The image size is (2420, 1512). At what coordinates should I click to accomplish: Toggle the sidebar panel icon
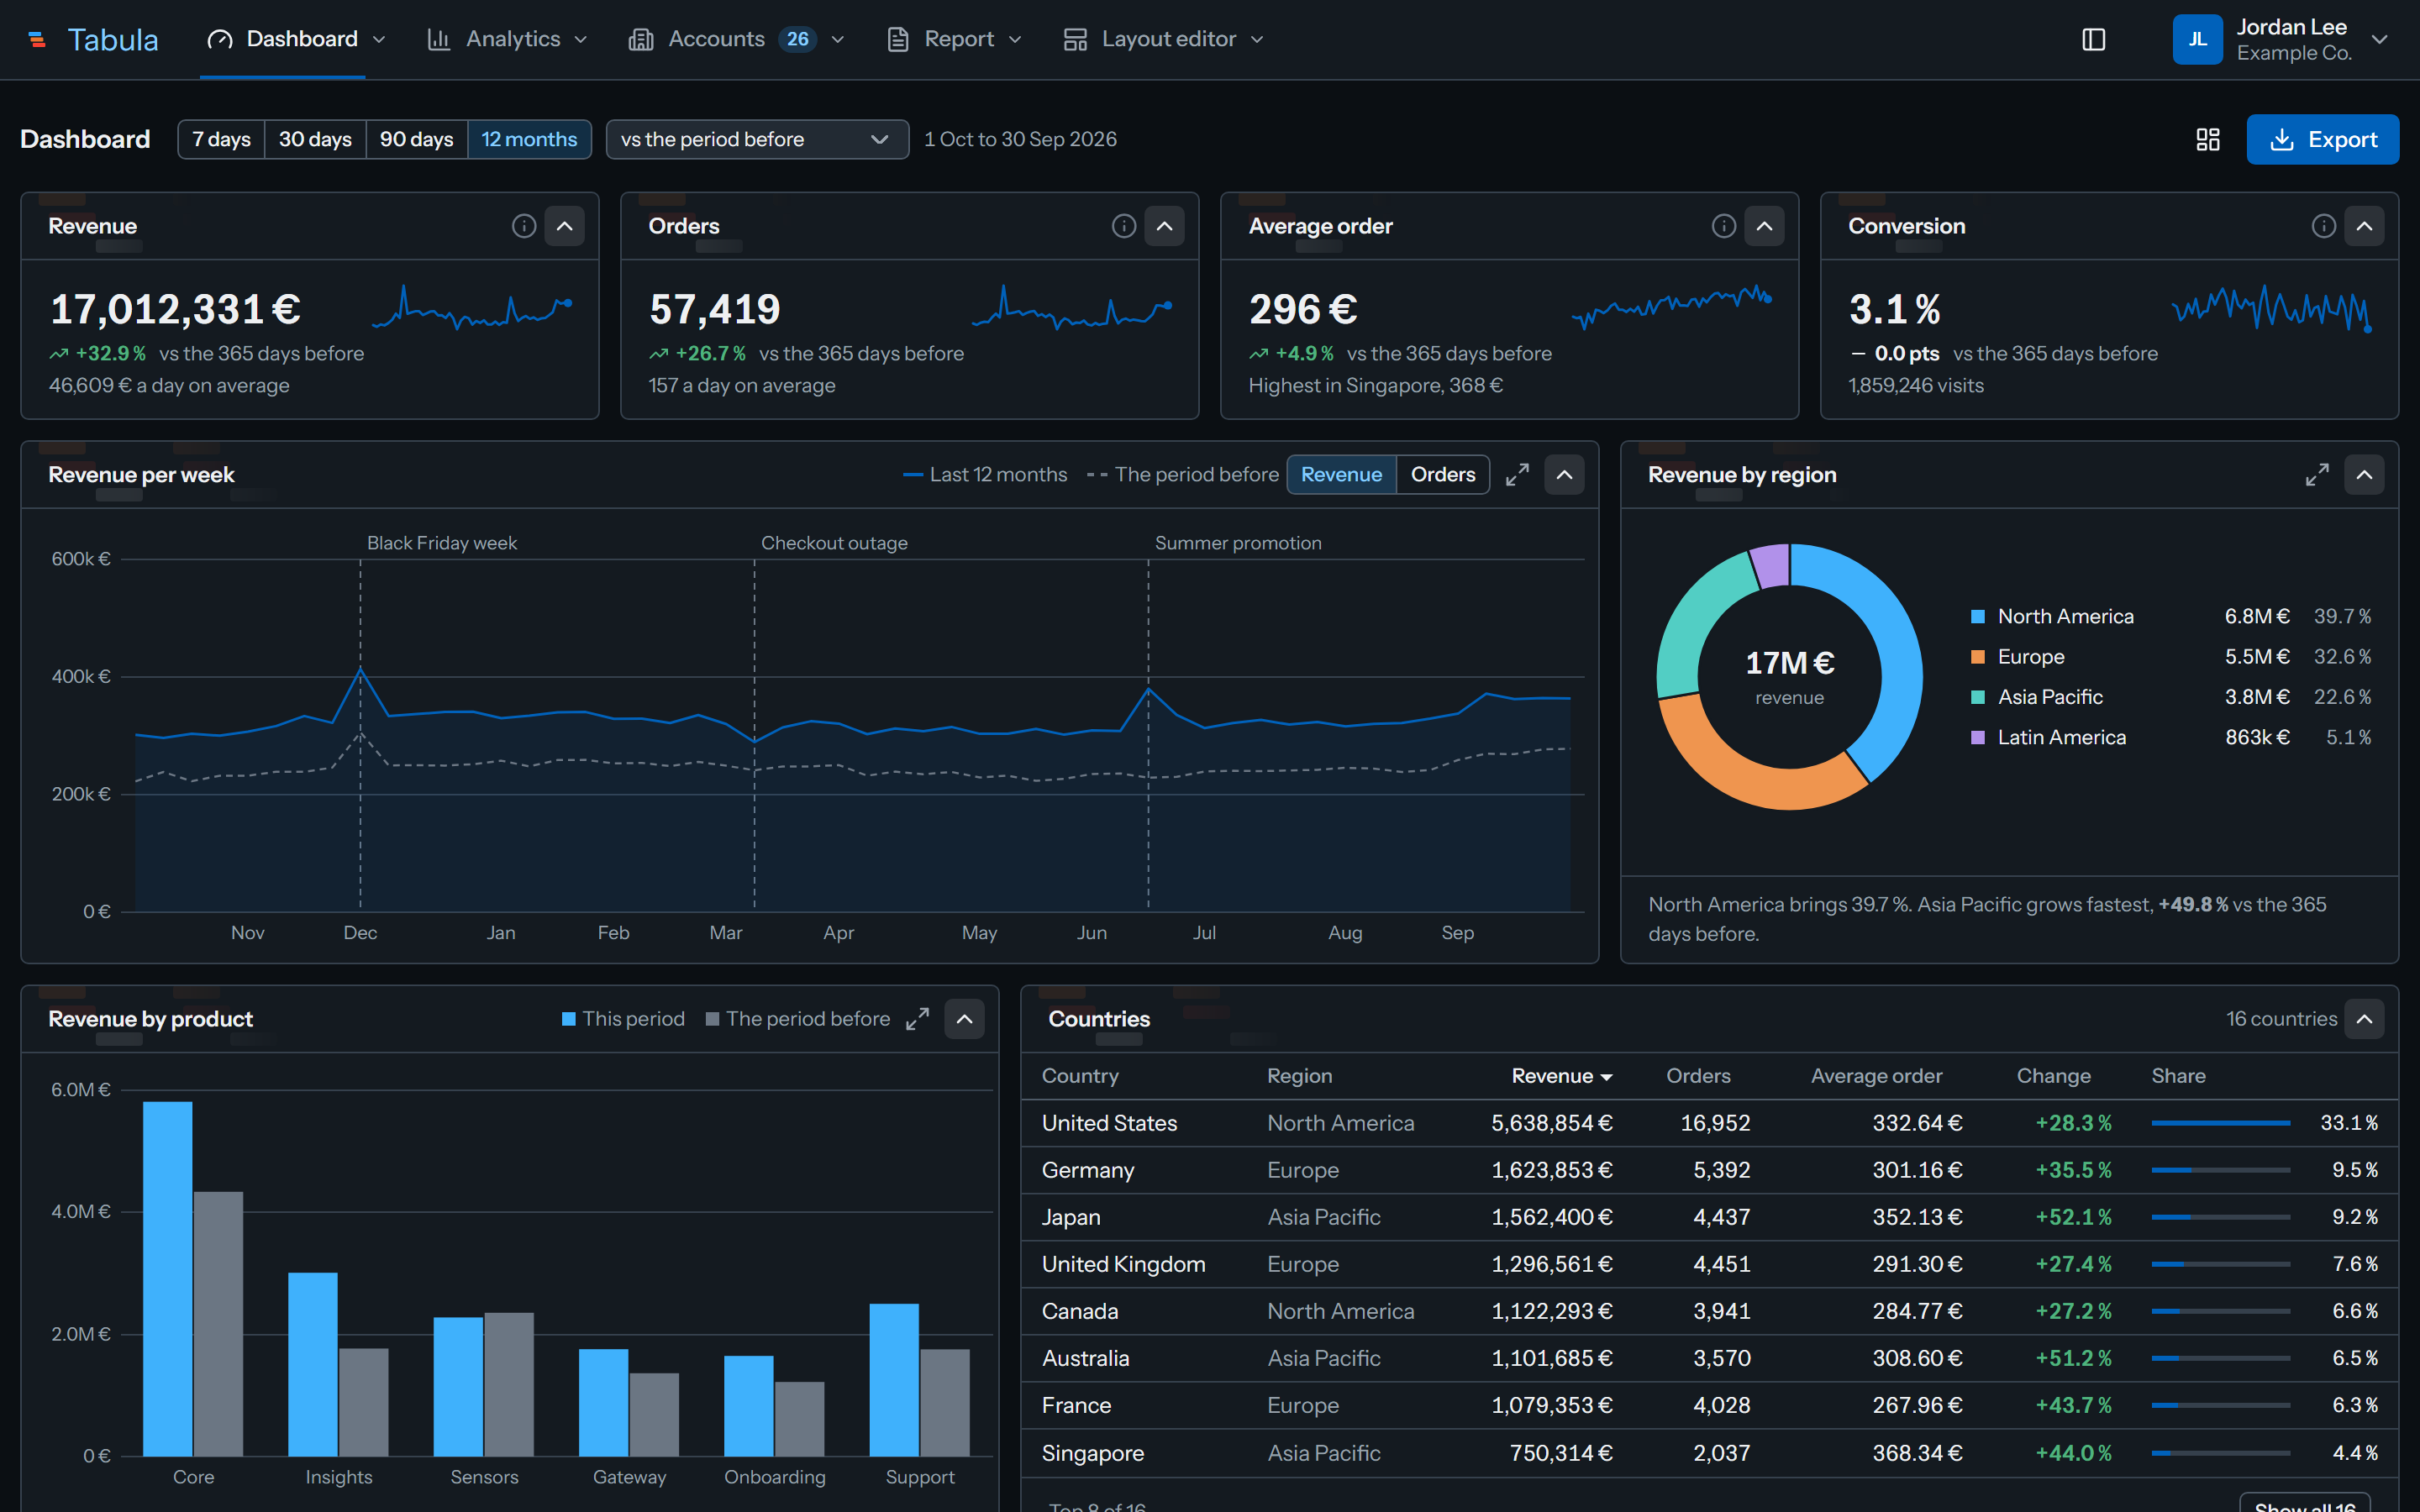pos(2093,39)
